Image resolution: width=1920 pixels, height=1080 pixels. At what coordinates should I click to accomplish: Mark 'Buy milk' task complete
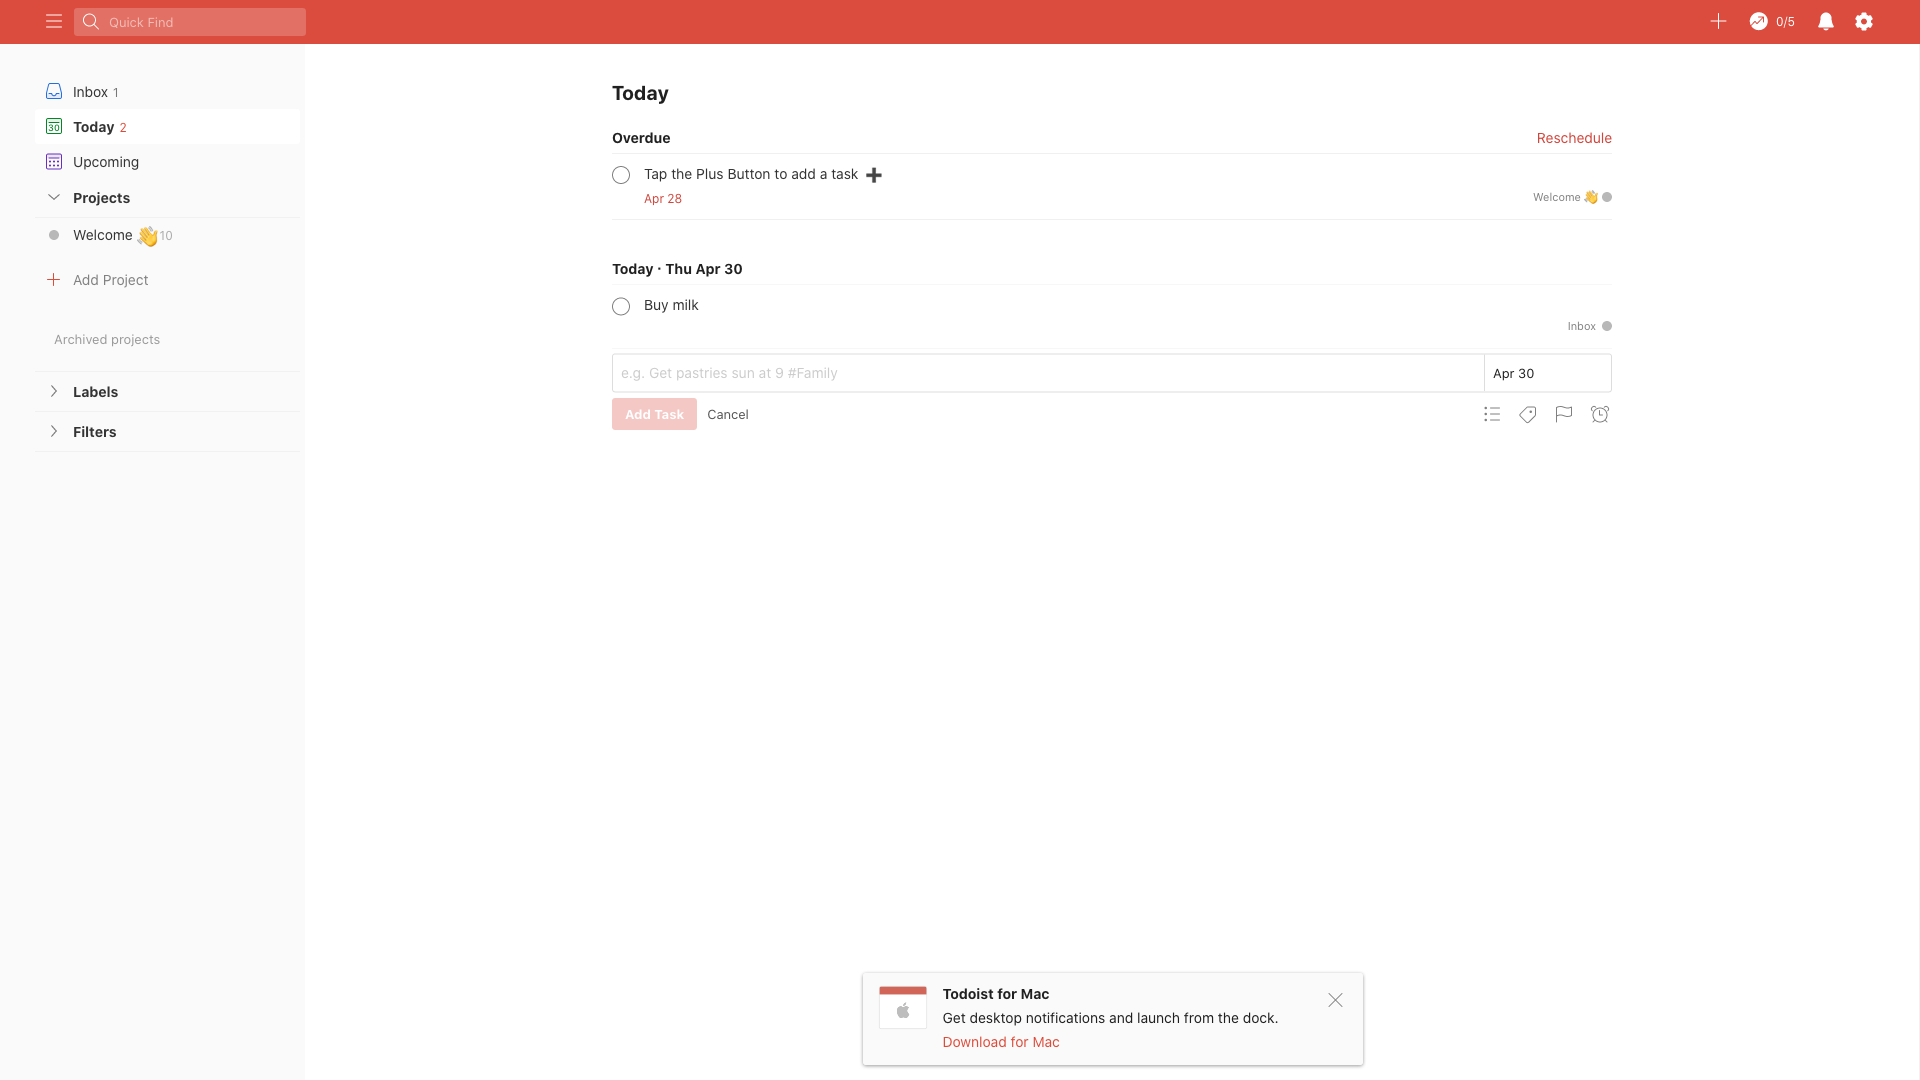pyautogui.click(x=621, y=306)
